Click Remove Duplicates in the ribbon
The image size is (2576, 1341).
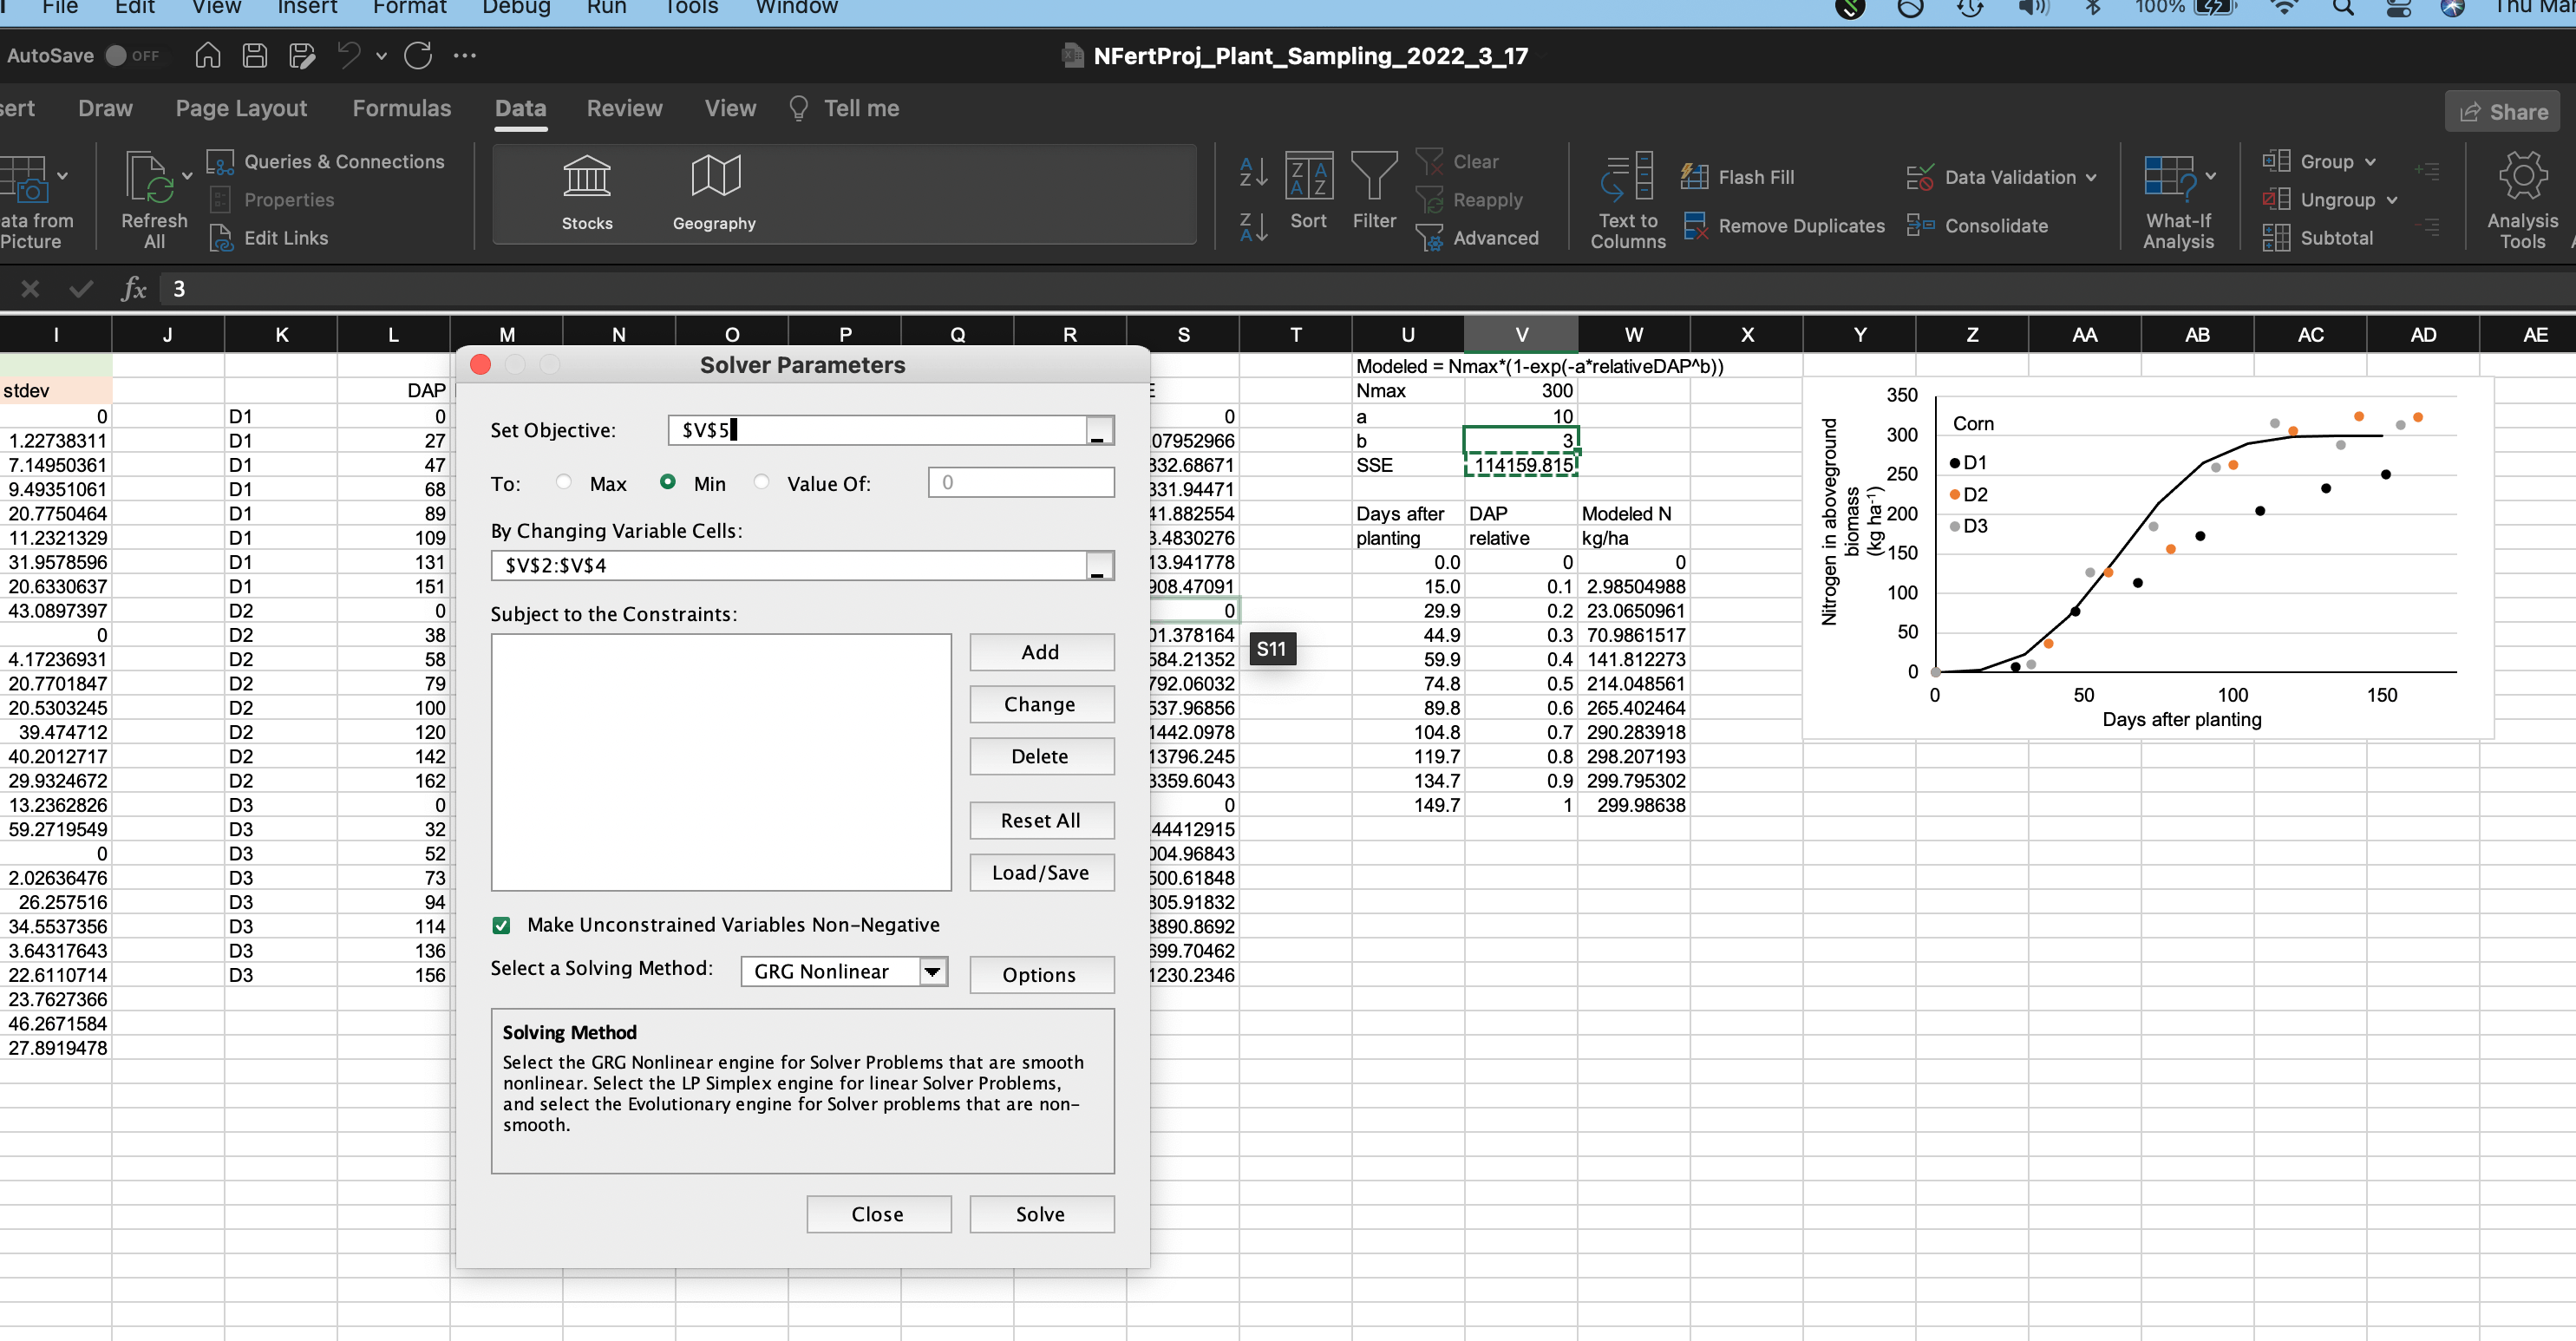(x=1785, y=226)
